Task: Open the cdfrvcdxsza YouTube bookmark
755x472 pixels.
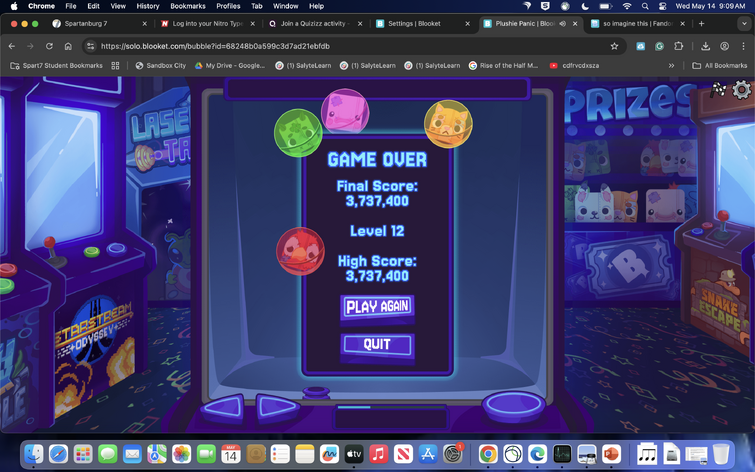Action: click(x=574, y=66)
